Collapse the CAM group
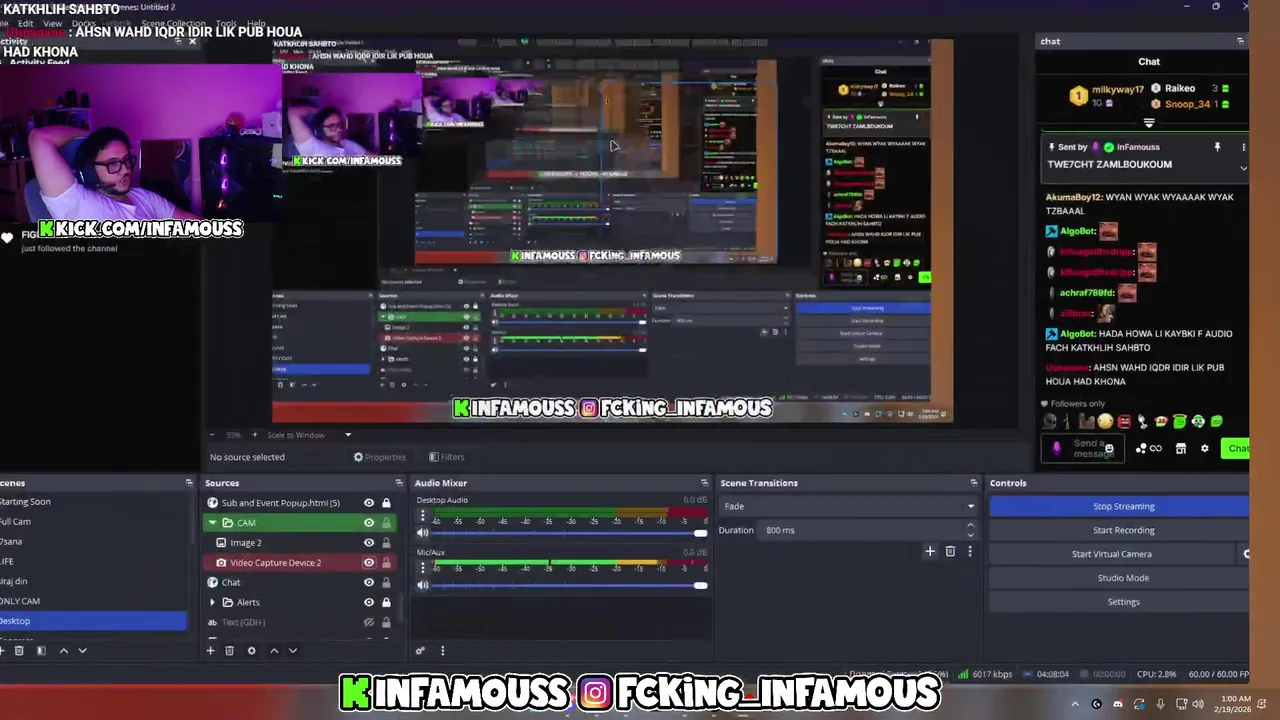Image resolution: width=1280 pixels, height=720 pixels. click(212, 523)
